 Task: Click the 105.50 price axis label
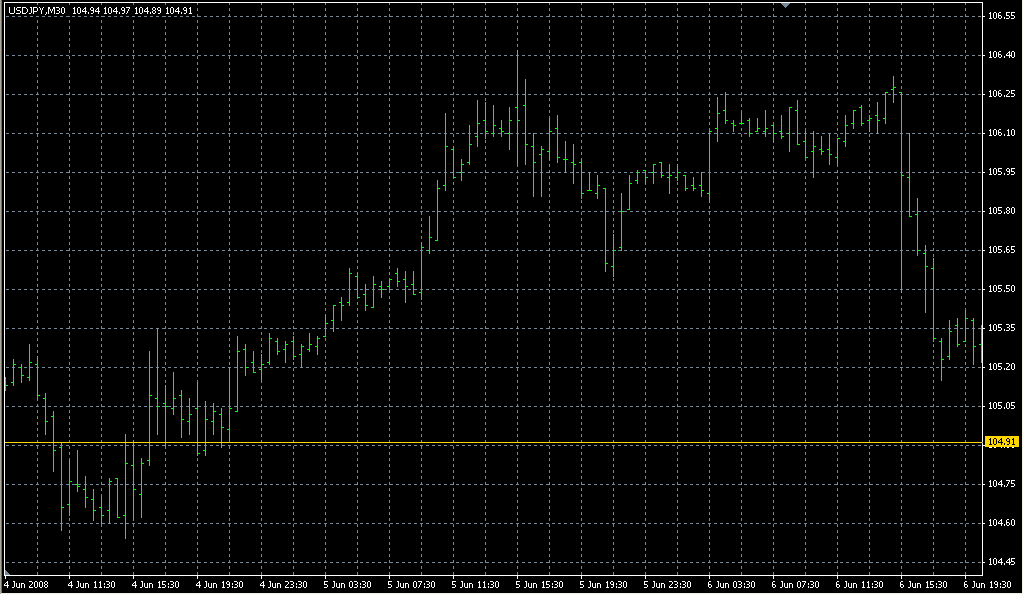1001,289
